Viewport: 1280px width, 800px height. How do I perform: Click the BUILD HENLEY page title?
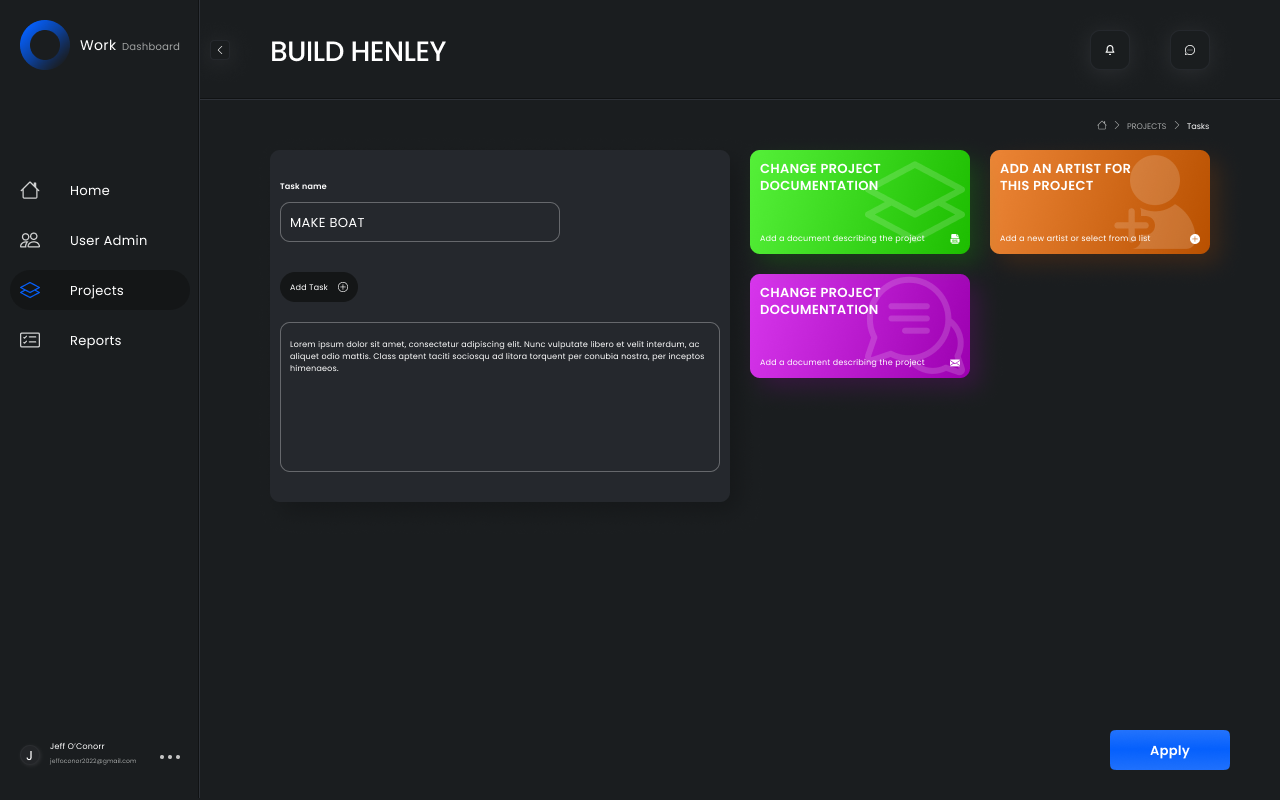358,52
